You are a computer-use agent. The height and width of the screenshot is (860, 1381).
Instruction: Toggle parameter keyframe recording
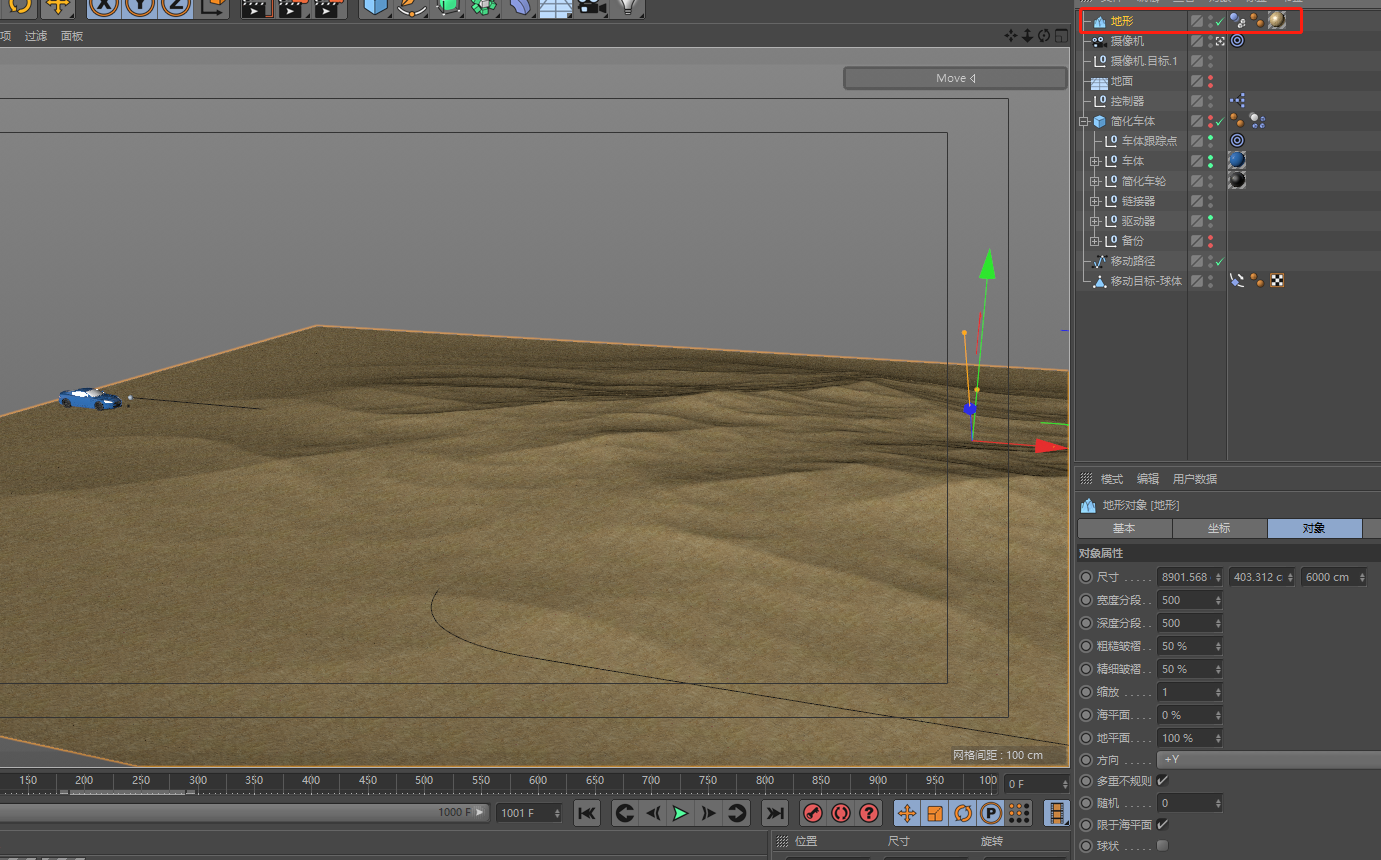tap(991, 813)
